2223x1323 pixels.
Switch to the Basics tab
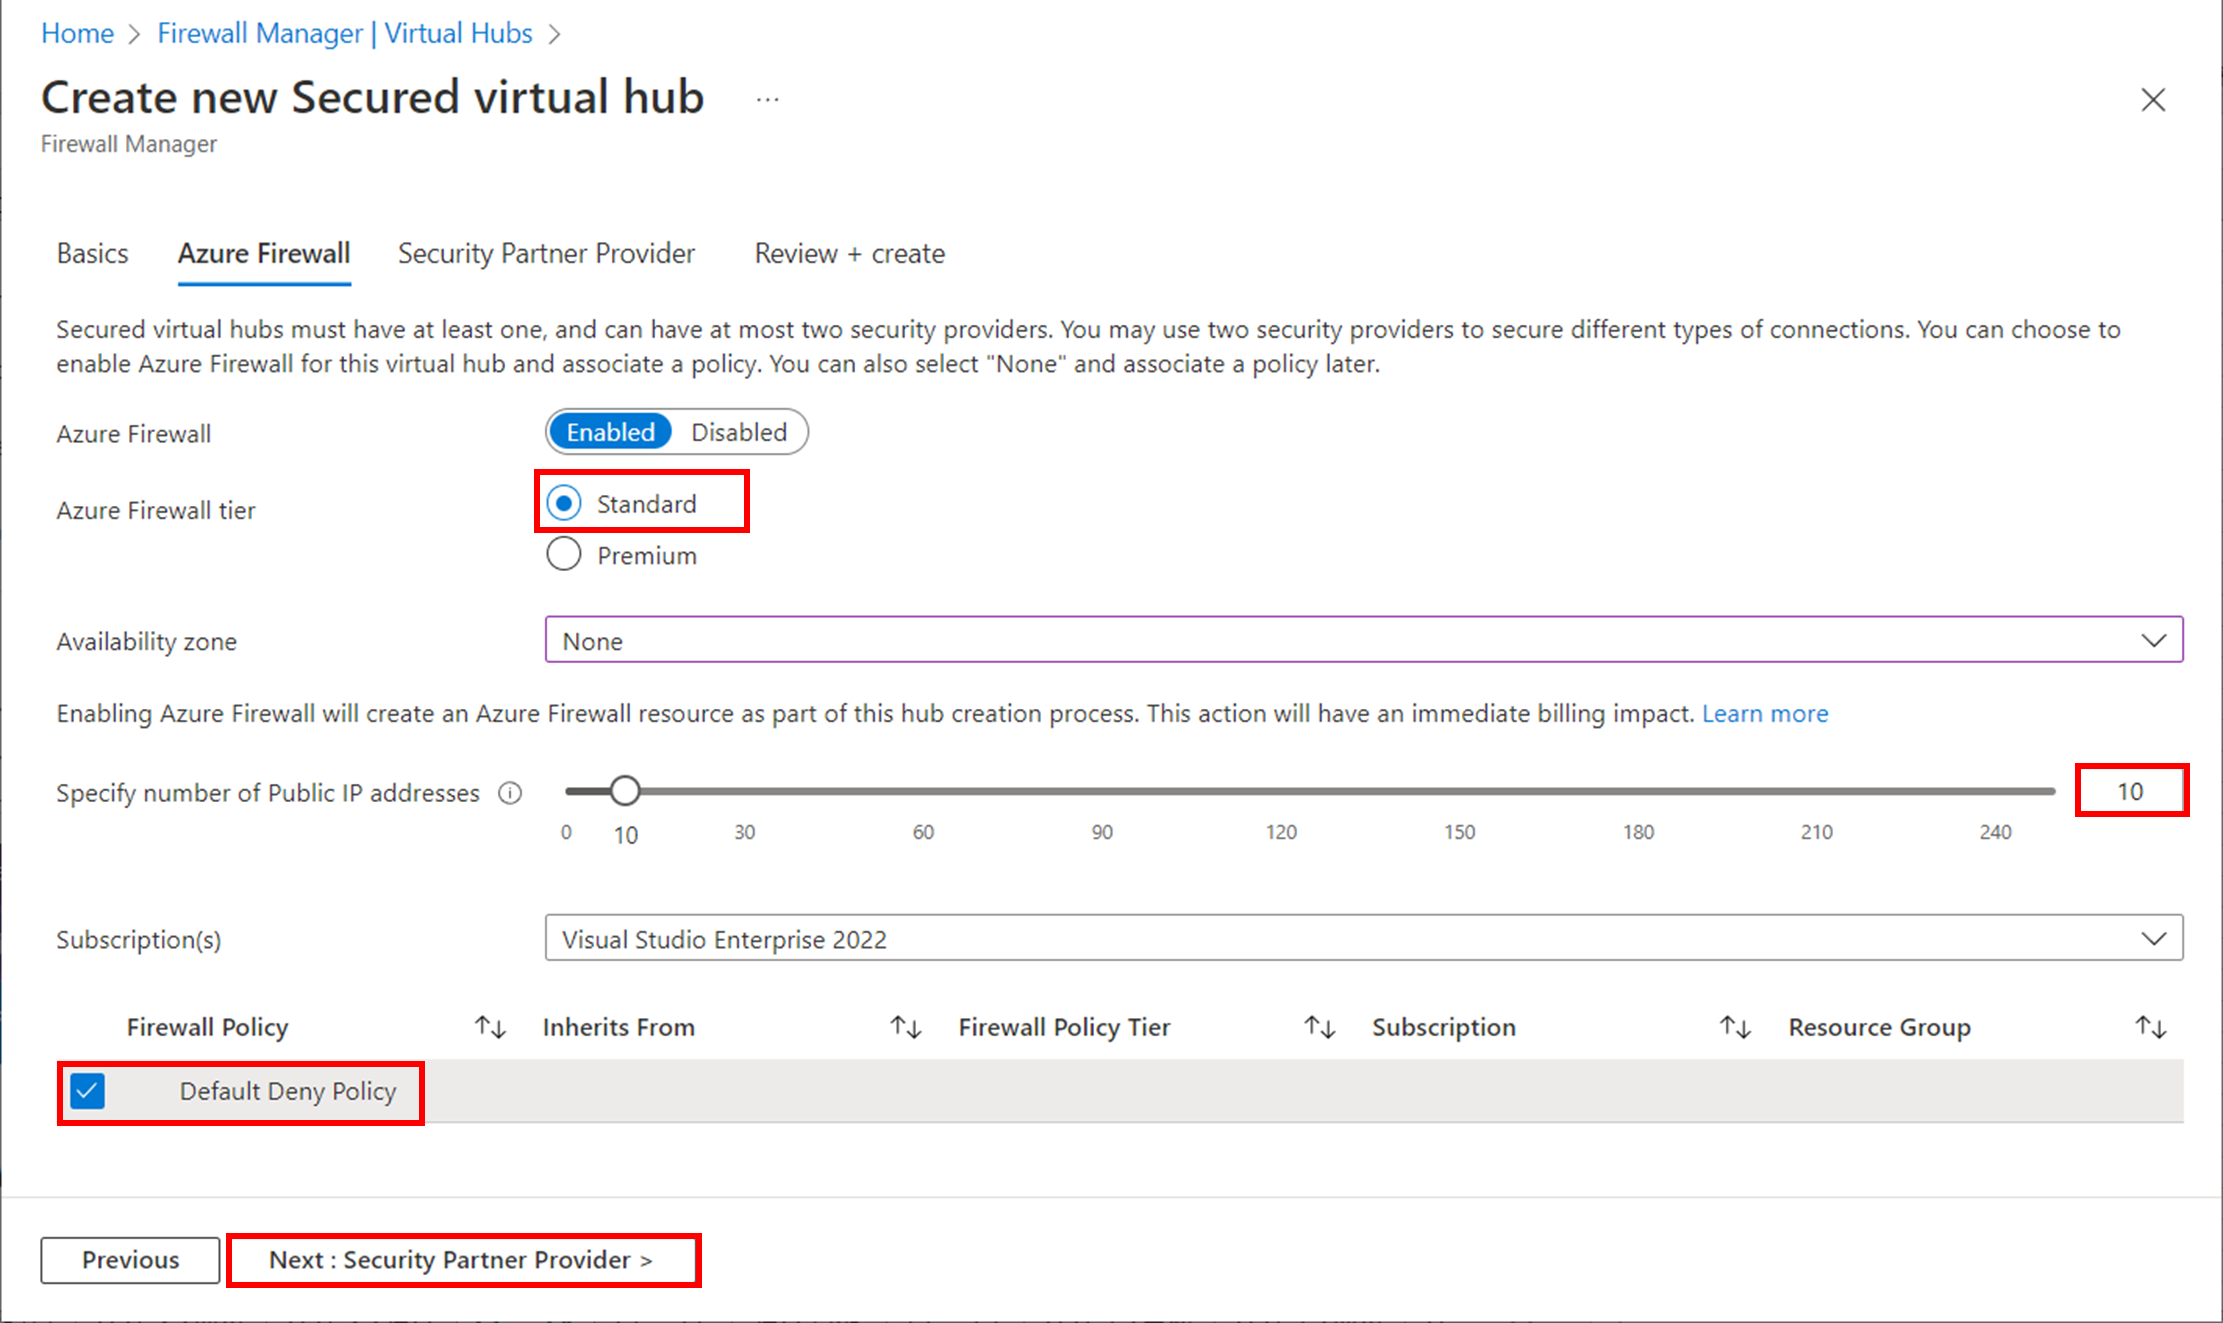tap(92, 254)
